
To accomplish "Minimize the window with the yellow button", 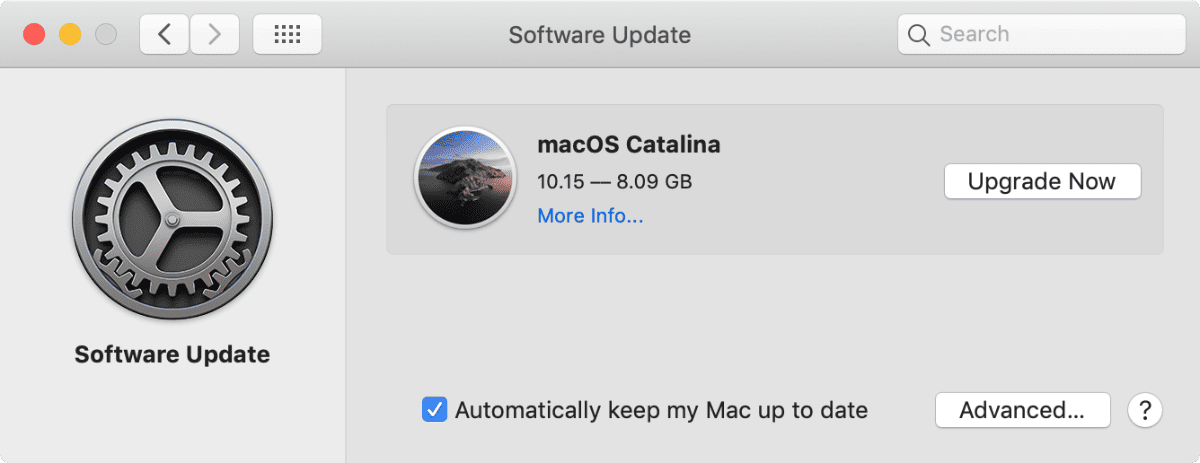I will click(x=70, y=35).
